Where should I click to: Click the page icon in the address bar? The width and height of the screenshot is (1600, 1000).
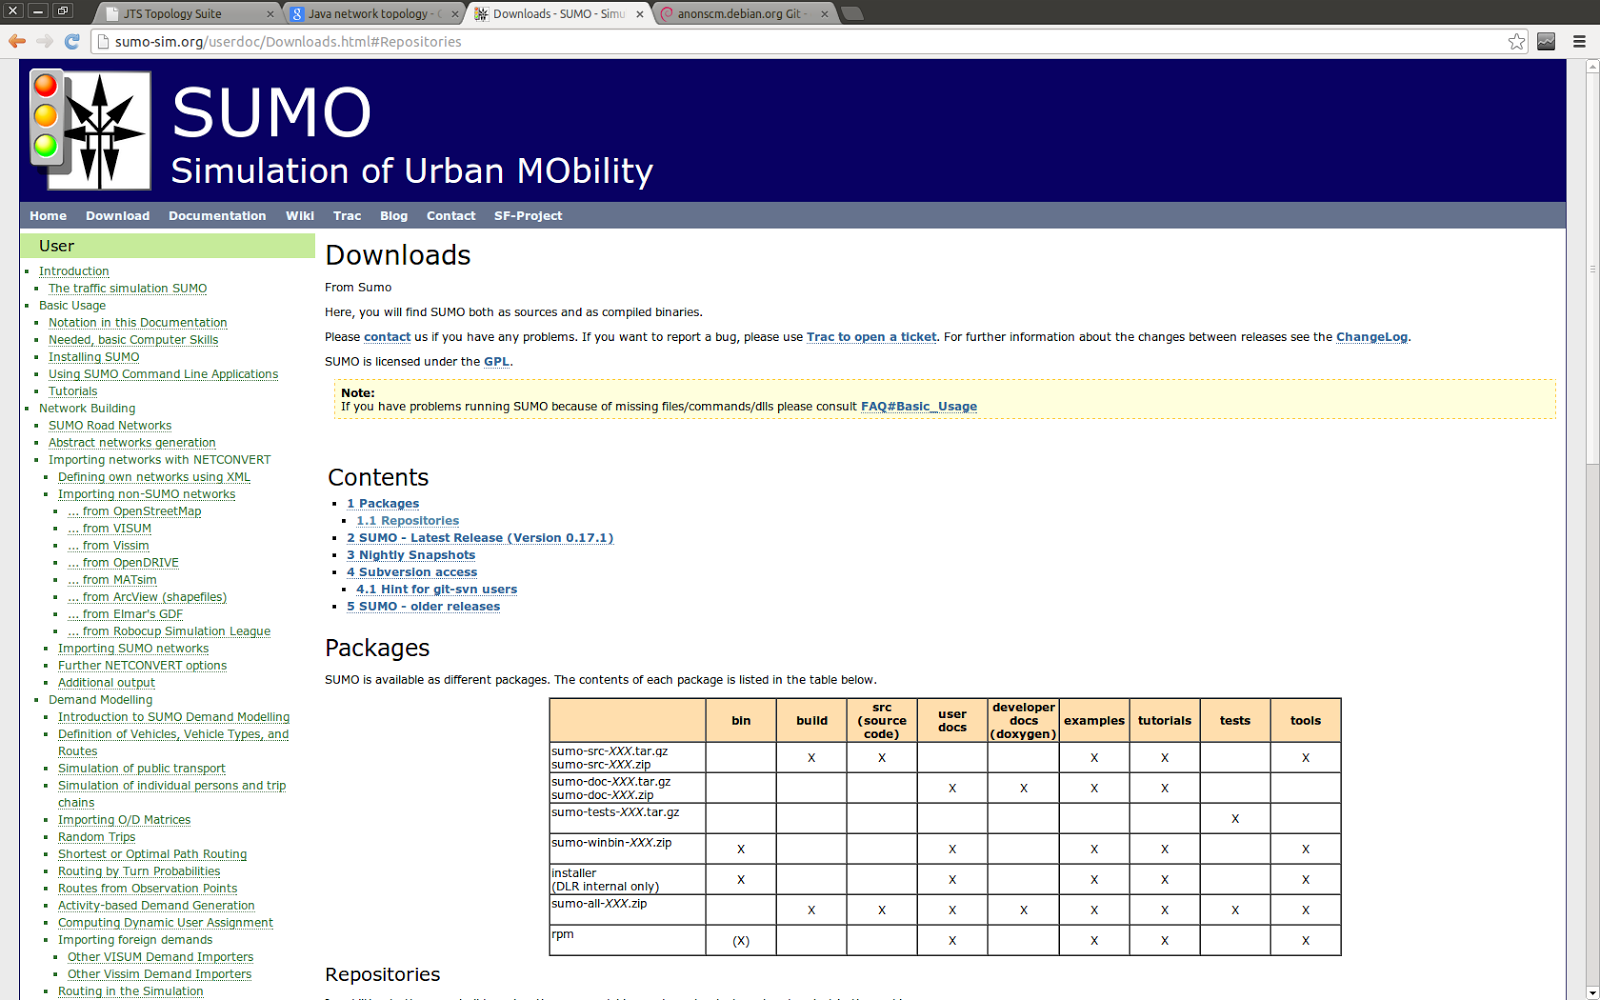[x=102, y=41]
